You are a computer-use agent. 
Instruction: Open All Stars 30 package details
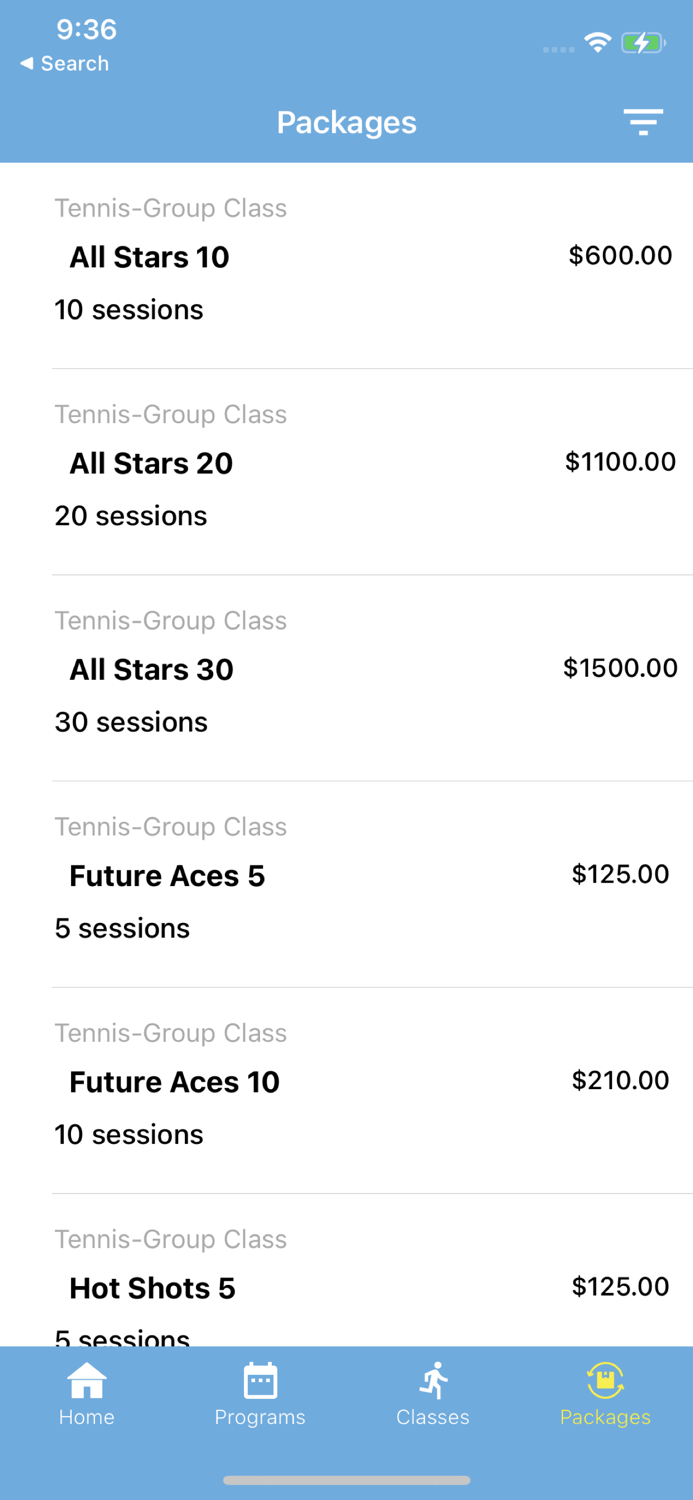pyautogui.click(x=151, y=669)
